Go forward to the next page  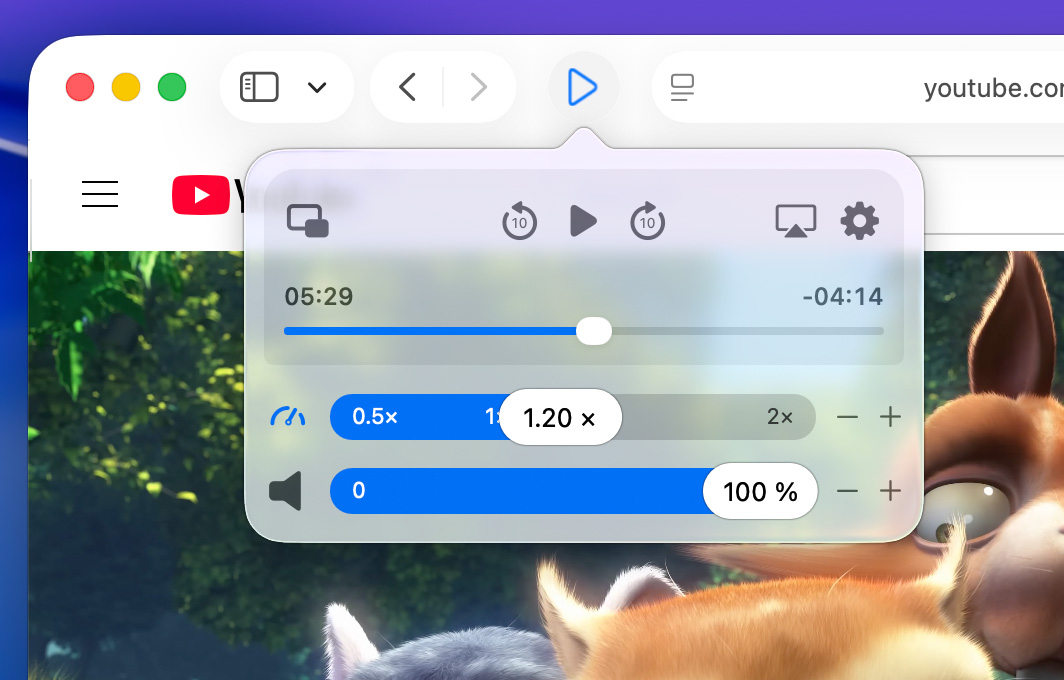point(479,87)
